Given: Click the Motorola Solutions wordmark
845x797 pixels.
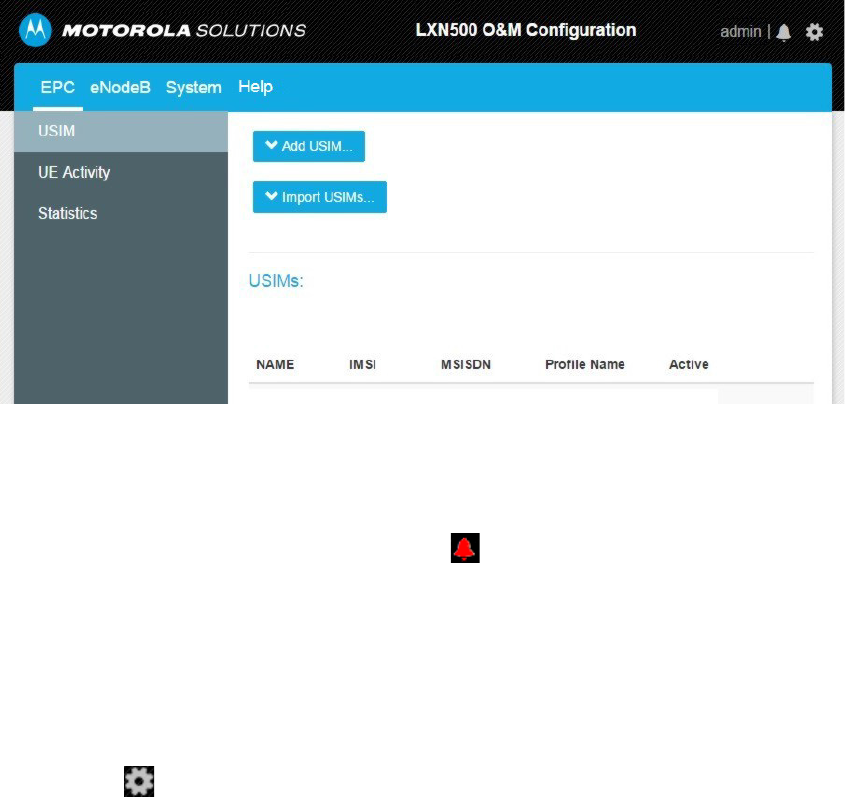Looking at the screenshot, I should (184, 31).
